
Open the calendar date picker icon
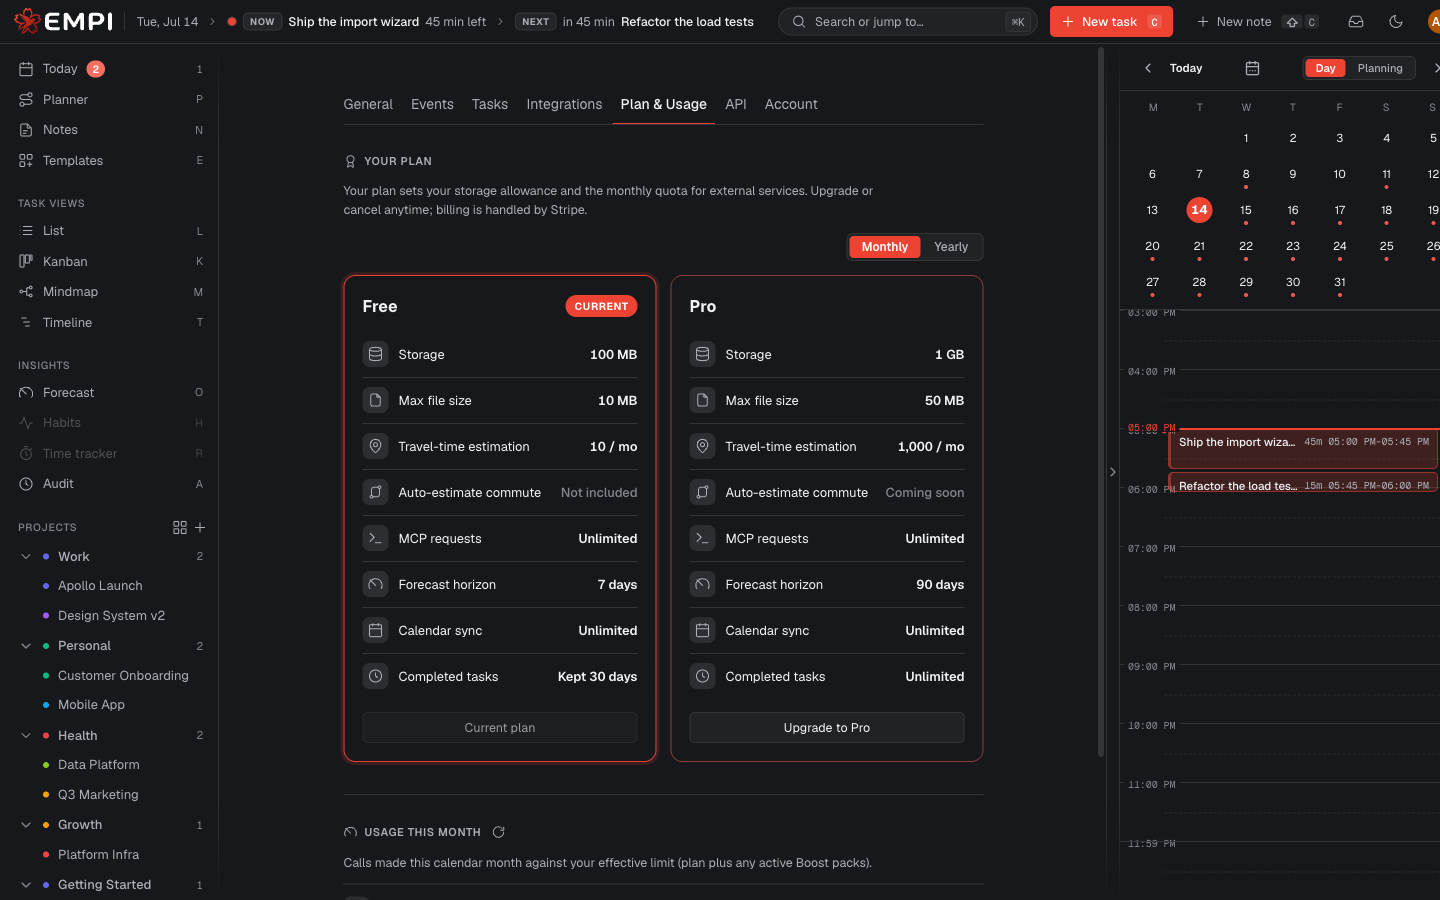(1252, 68)
